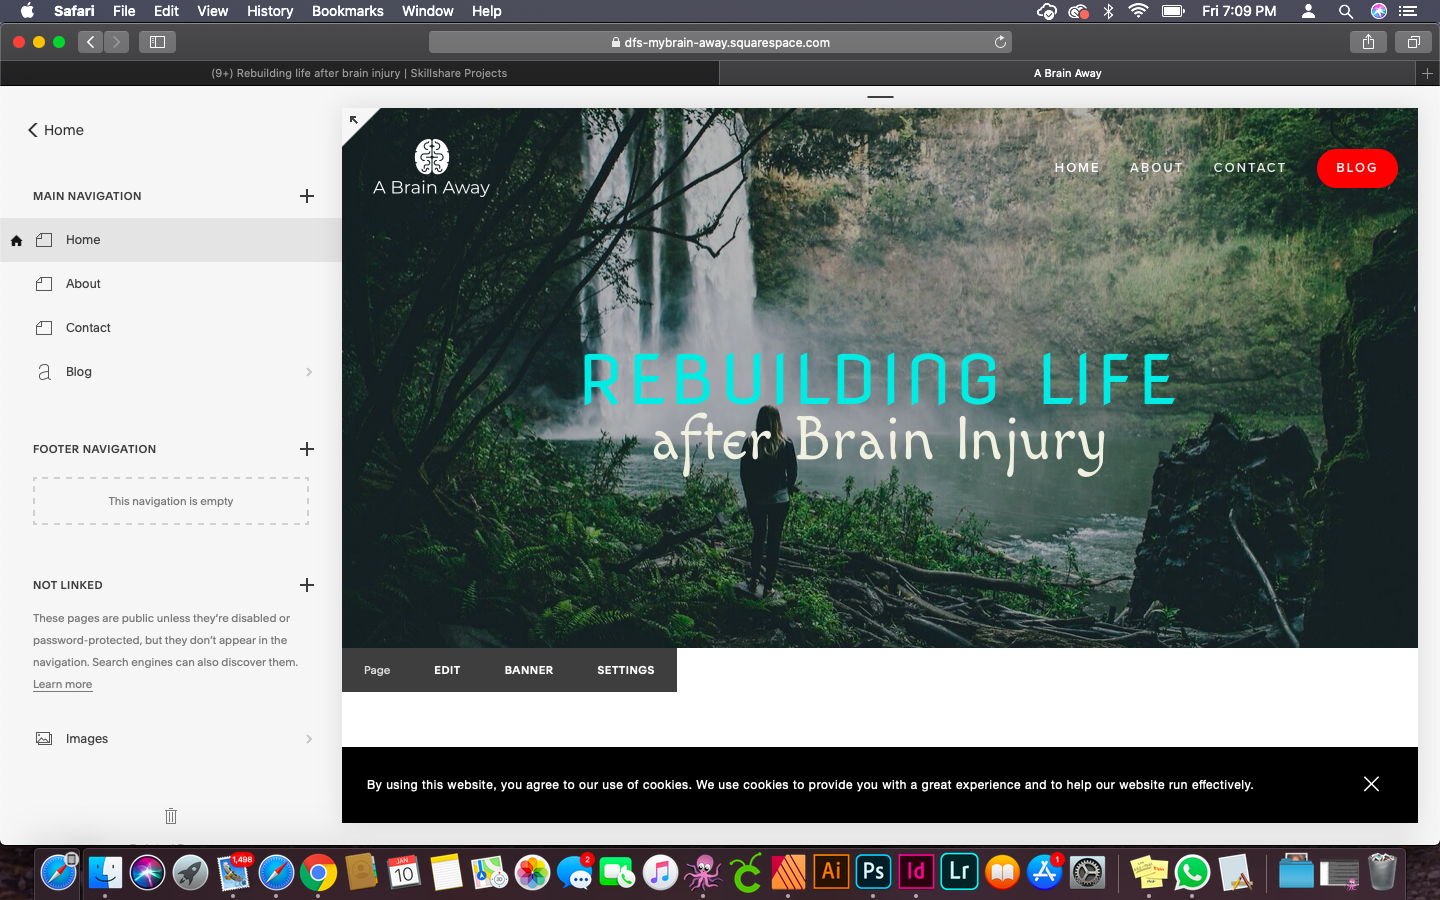1440x900 pixels.
Task: Select the Contact page in sidebar
Action: [171, 328]
